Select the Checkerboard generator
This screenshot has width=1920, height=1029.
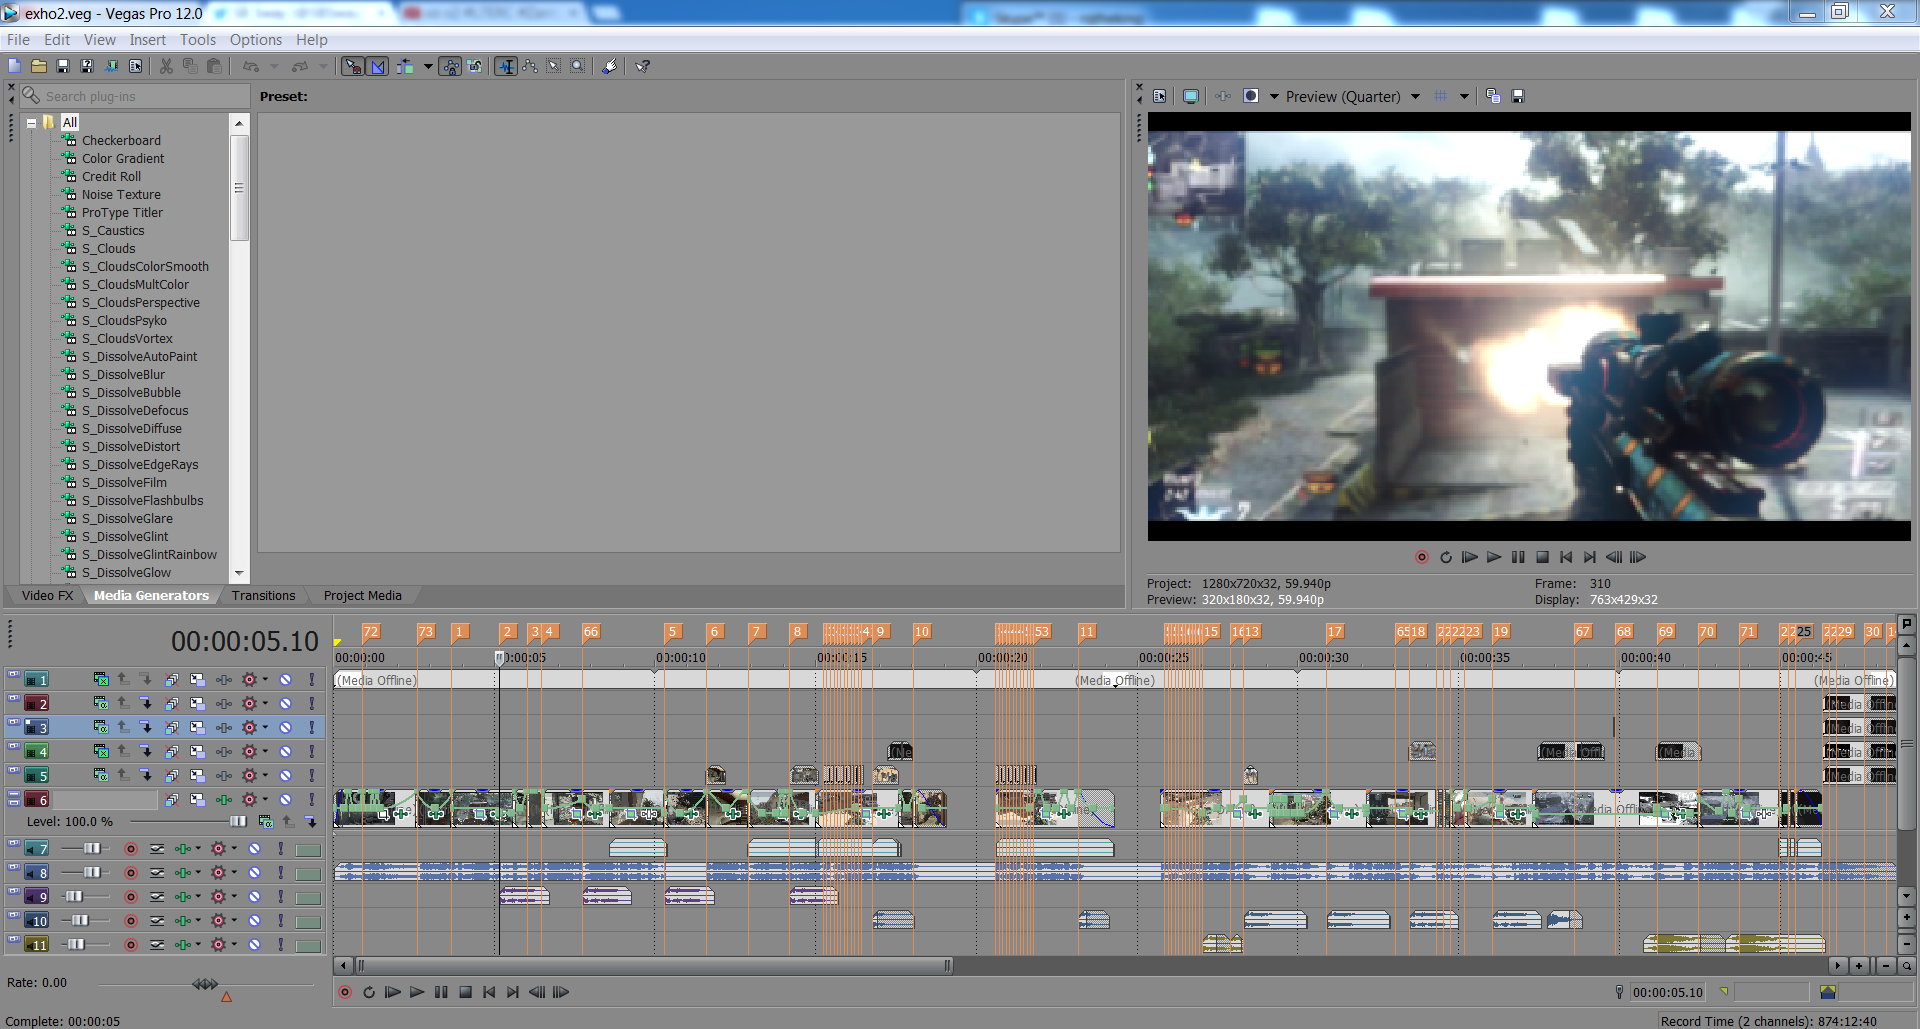pyautogui.click(x=121, y=141)
